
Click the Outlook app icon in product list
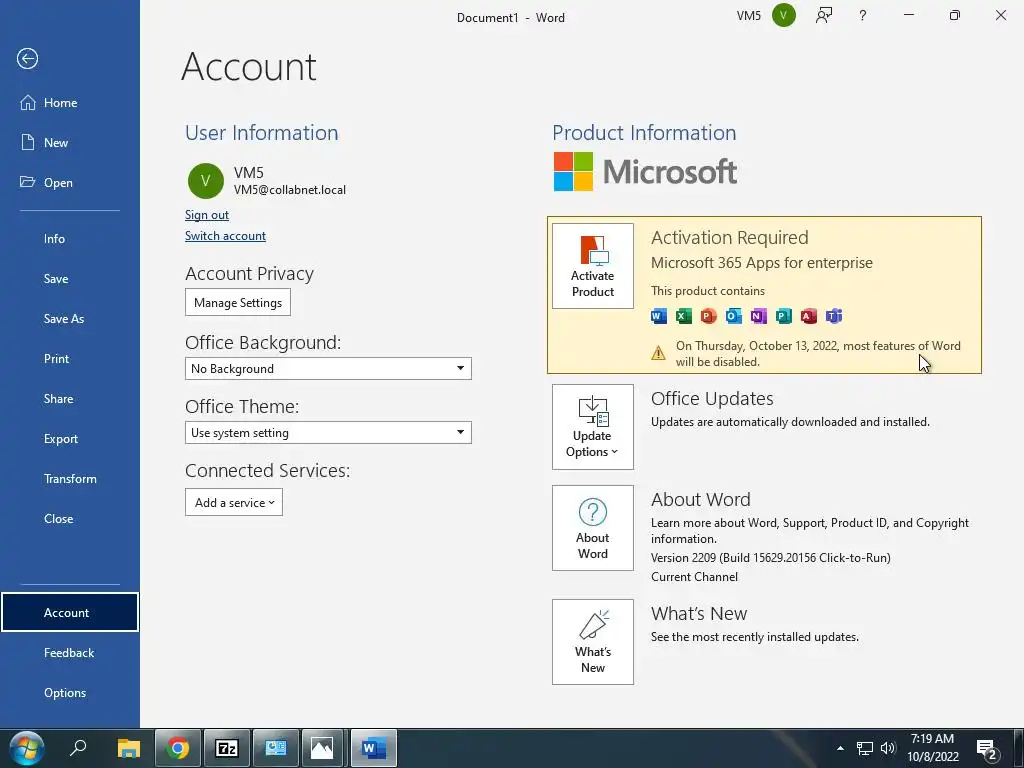[733, 317]
